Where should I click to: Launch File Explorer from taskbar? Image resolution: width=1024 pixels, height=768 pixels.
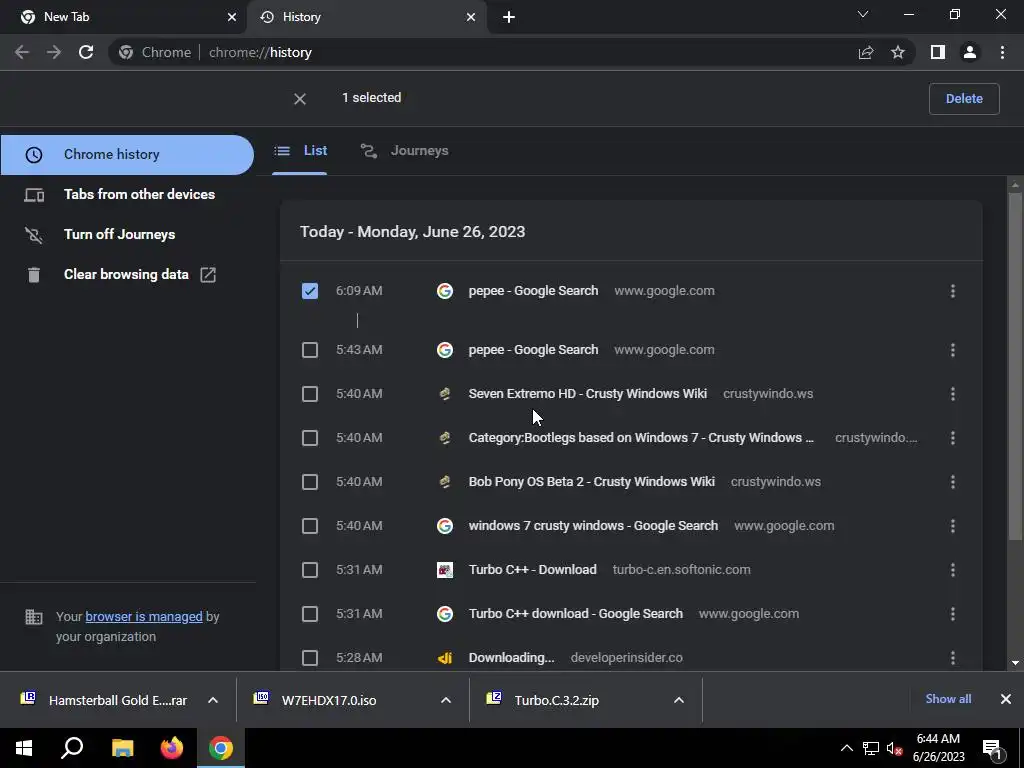click(122, 748)
